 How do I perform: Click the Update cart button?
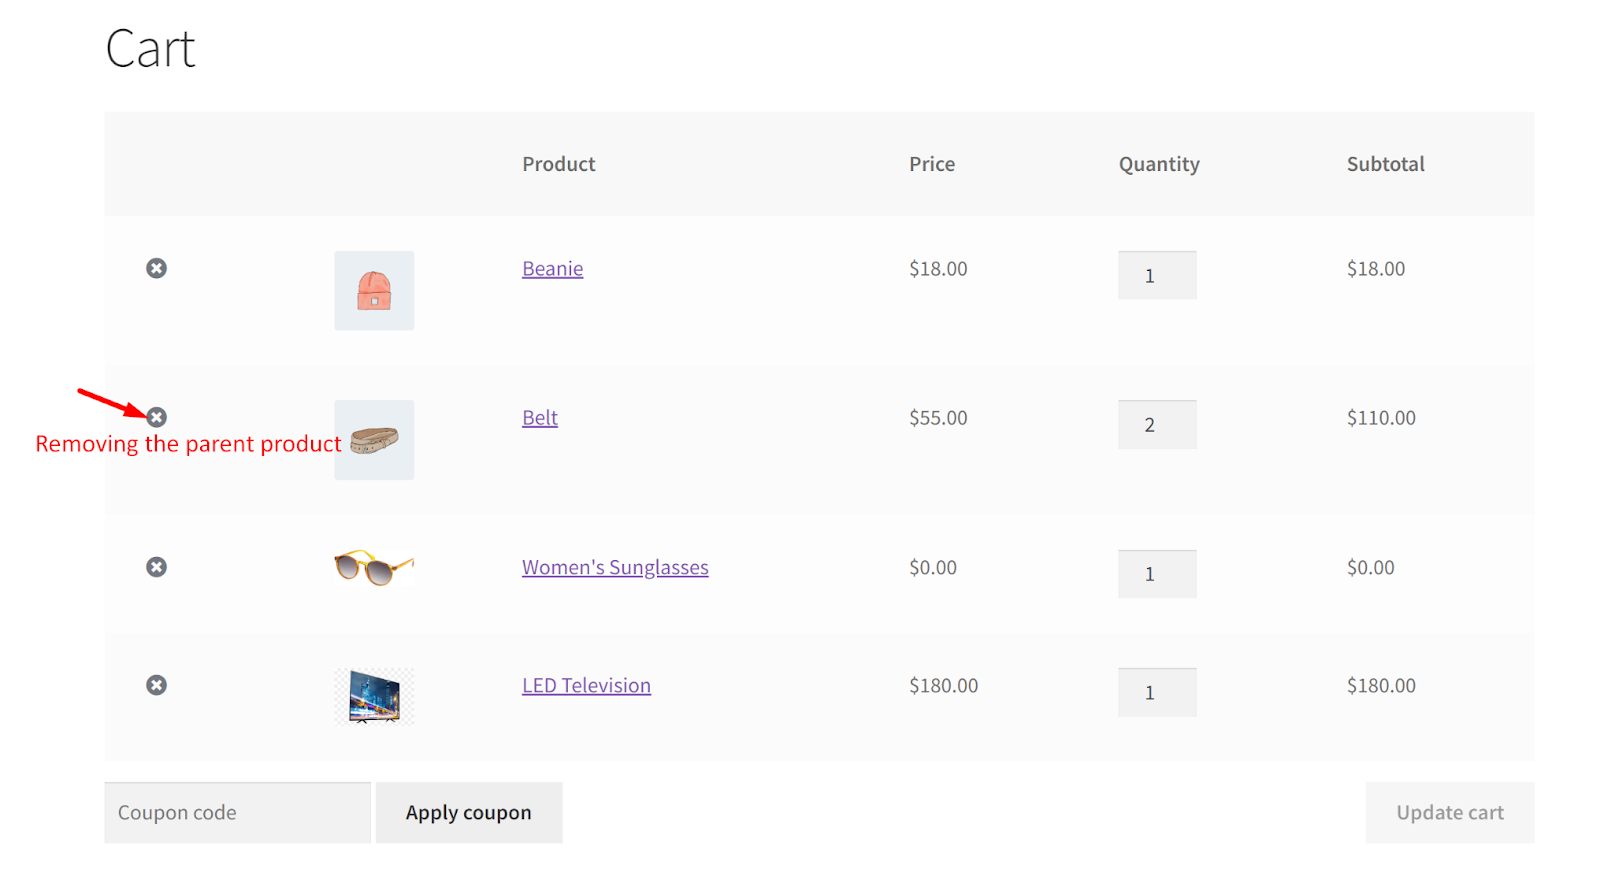[x=1449, y=813]
